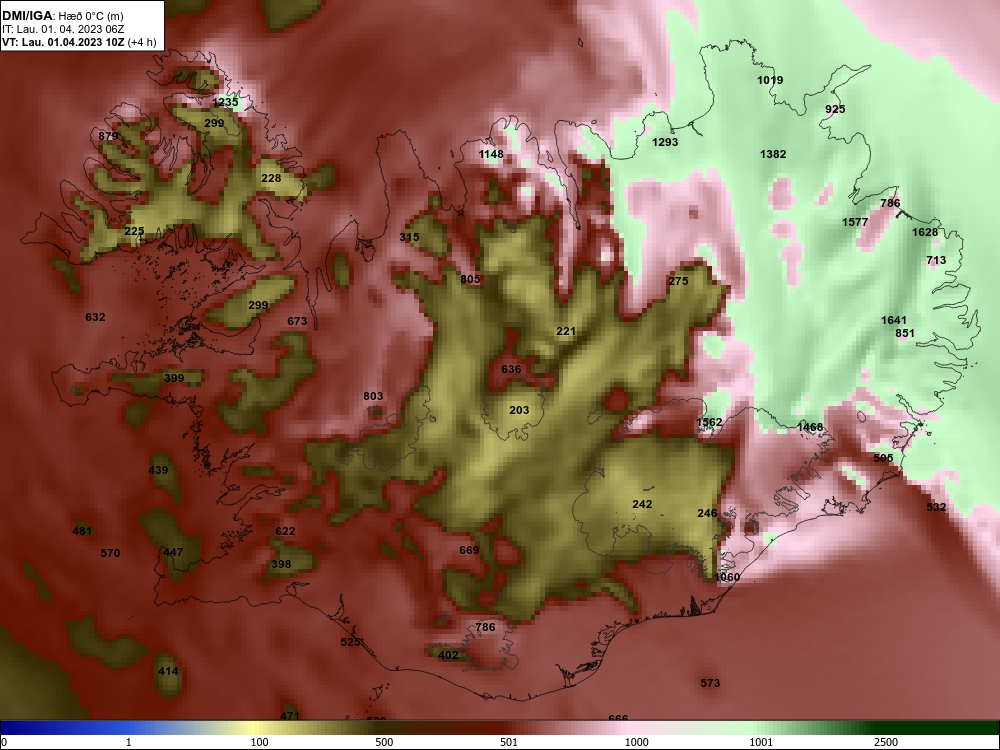Viewport: 1000px width, 750px height.
Task: Click the 398 map value
Action: pos(281,564)
